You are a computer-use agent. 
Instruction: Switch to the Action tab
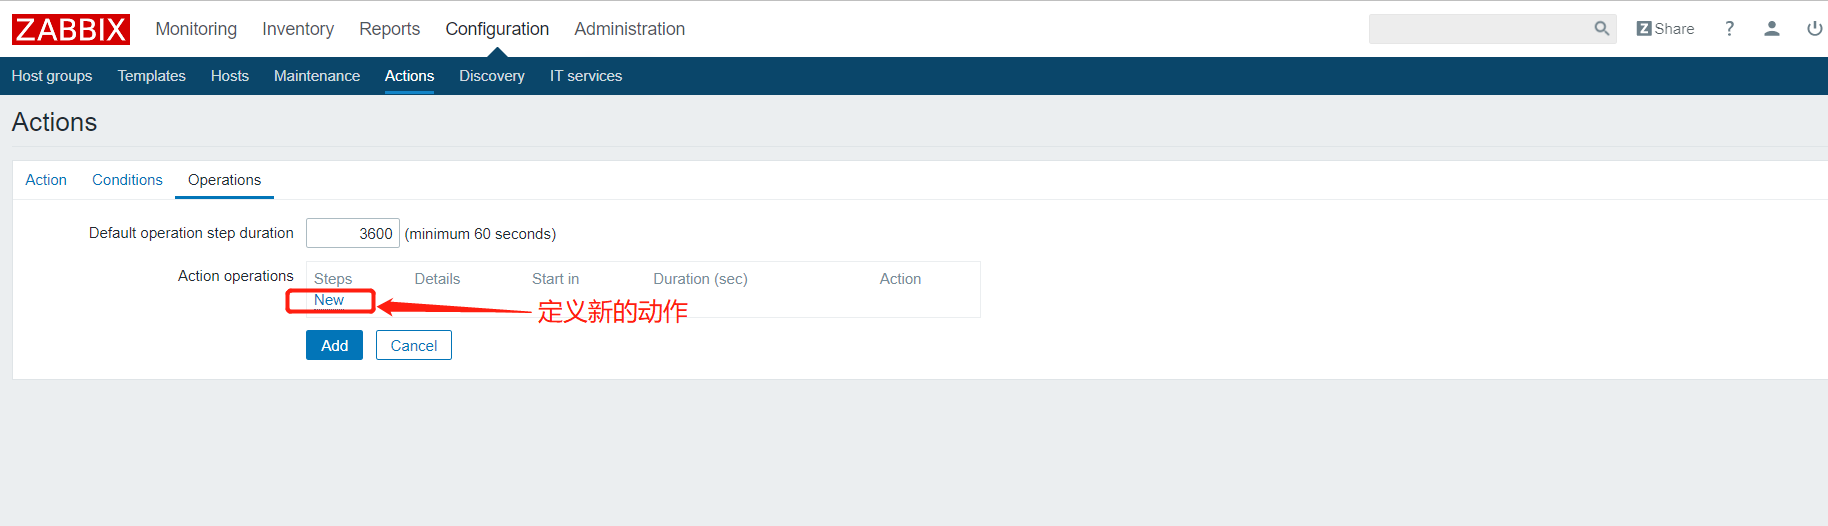click(46, 180)
